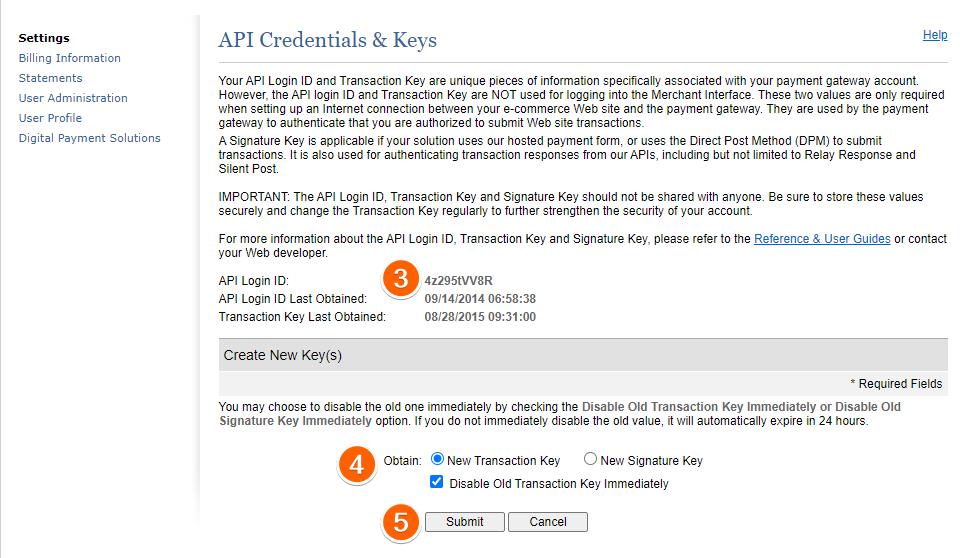Cancel the new key request
This screenshot has width=960, height=558.
[547, 522]
